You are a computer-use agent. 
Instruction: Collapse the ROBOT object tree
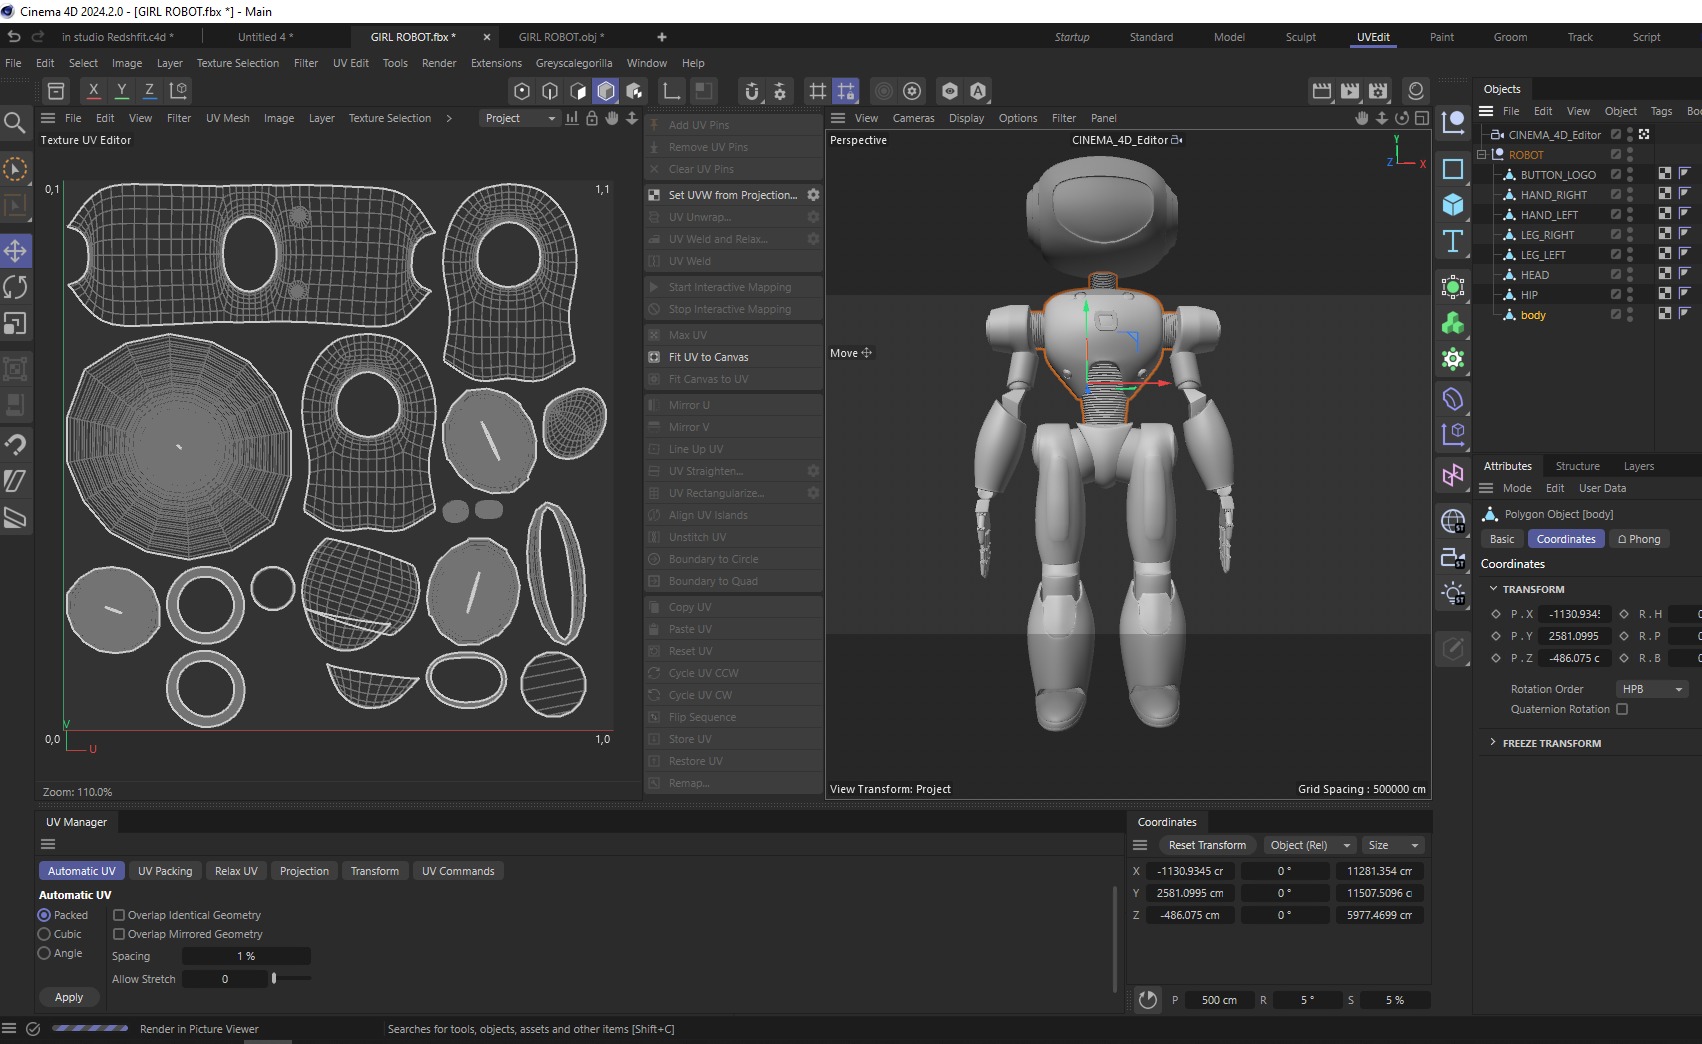(1483, 155)
